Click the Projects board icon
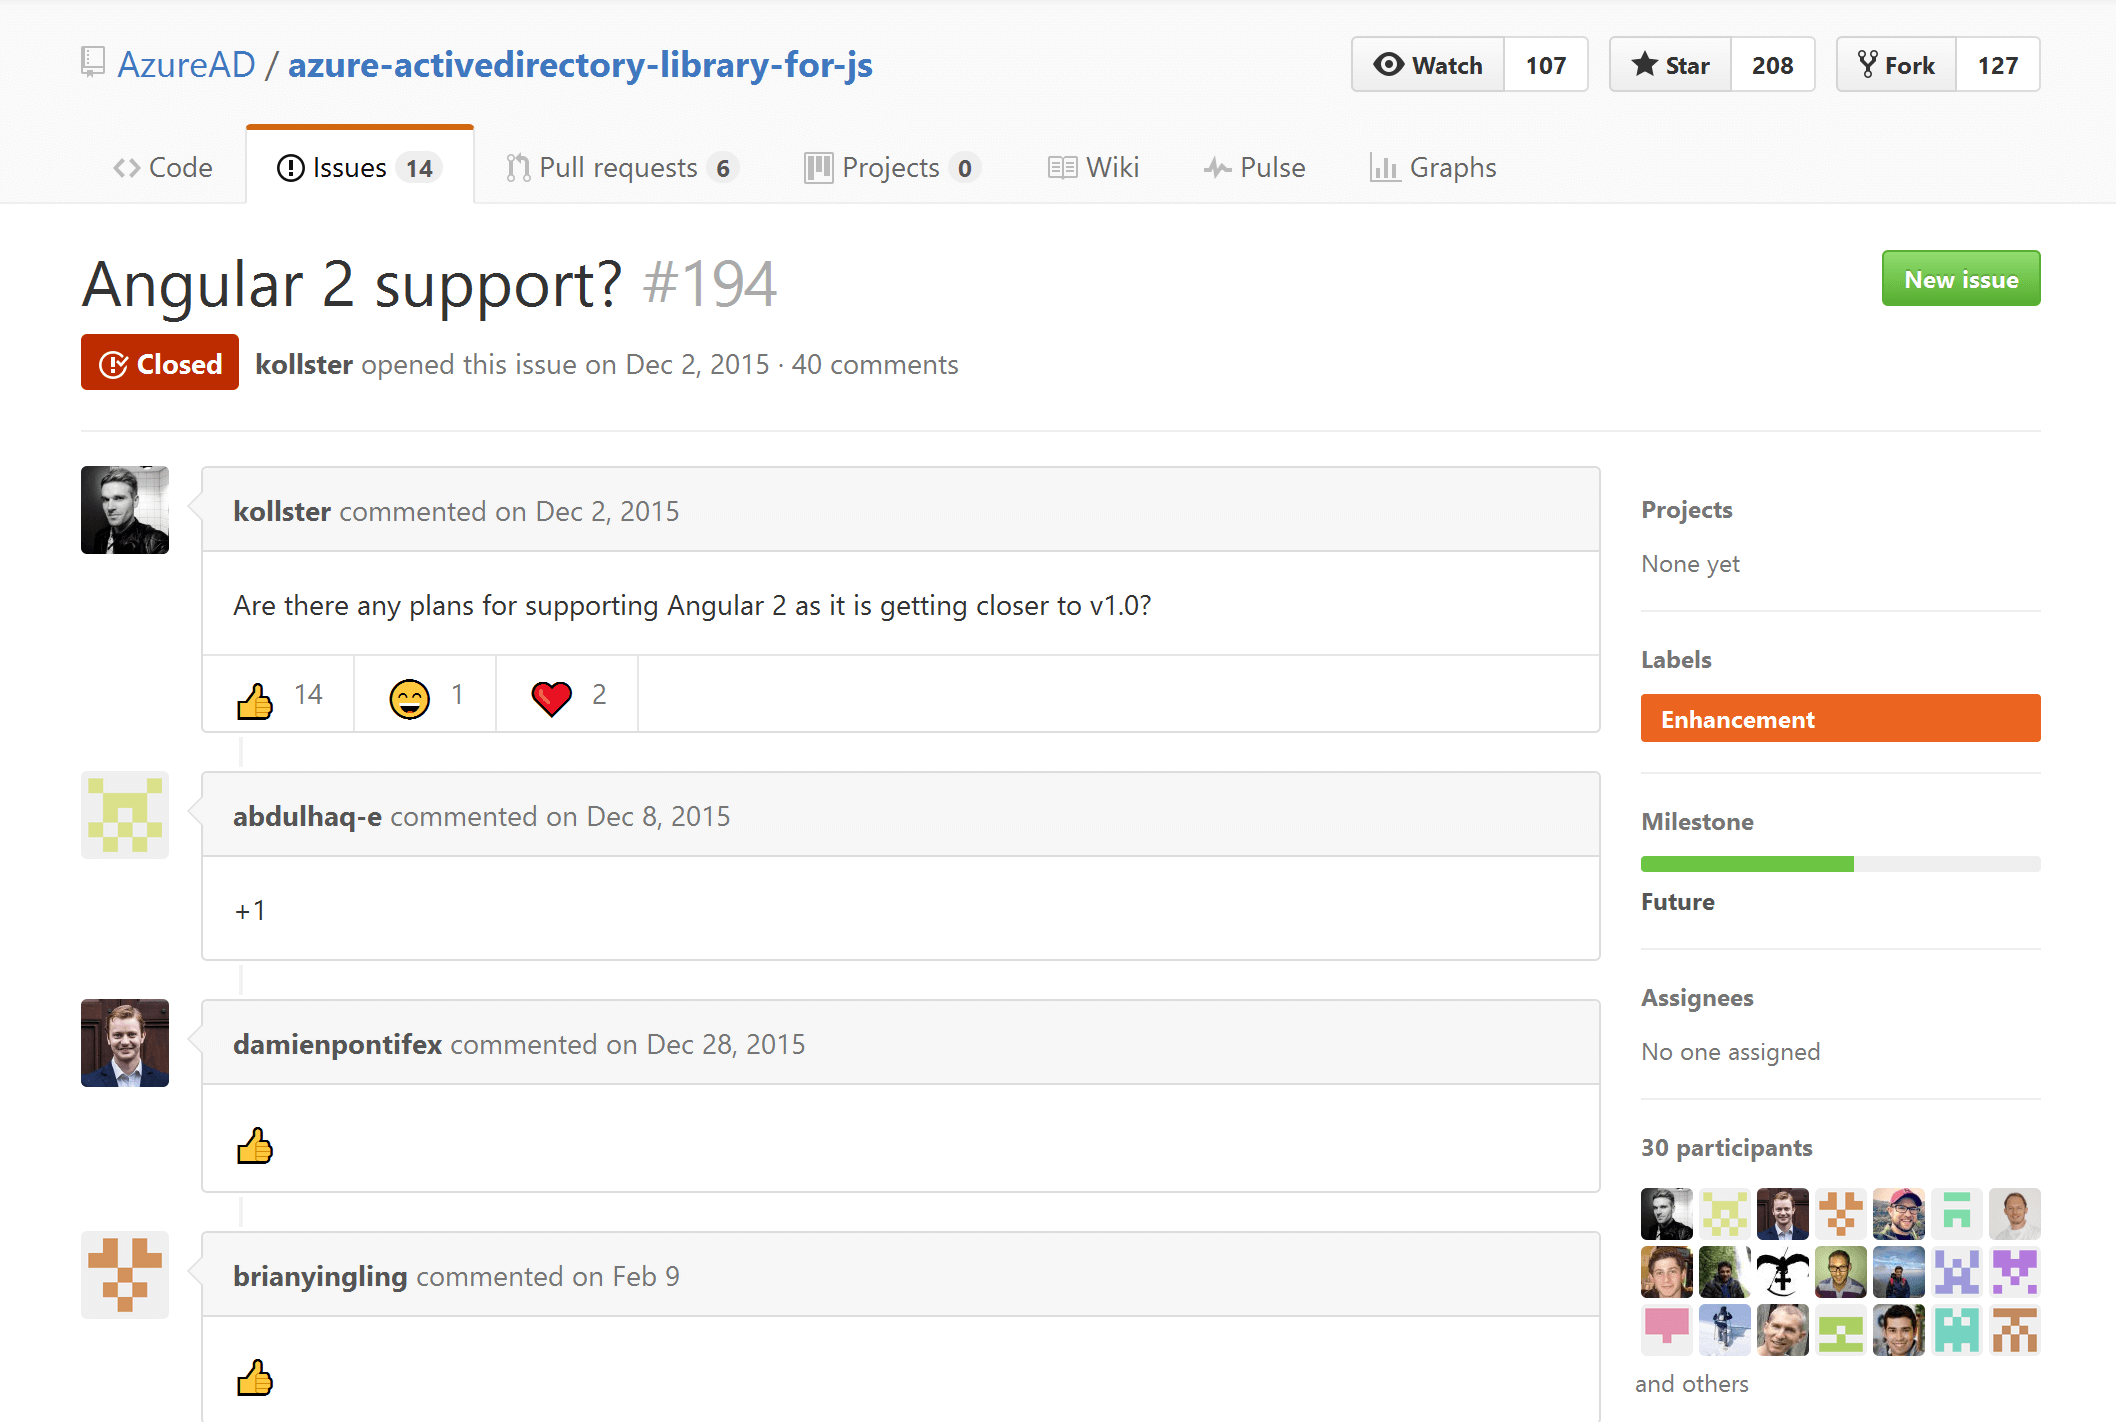The height and width of the screenshot is (1422, 2116). pyautogui.click(x=818, y=168)
